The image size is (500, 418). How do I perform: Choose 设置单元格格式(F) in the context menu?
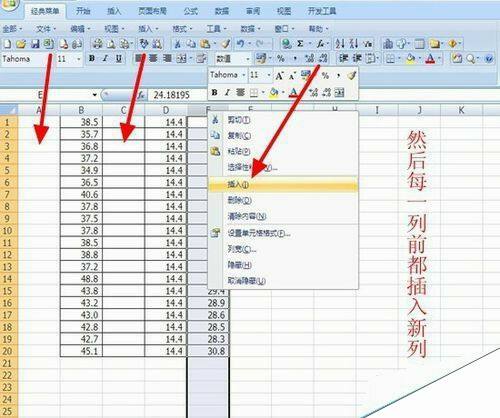[x=283, y=233]
